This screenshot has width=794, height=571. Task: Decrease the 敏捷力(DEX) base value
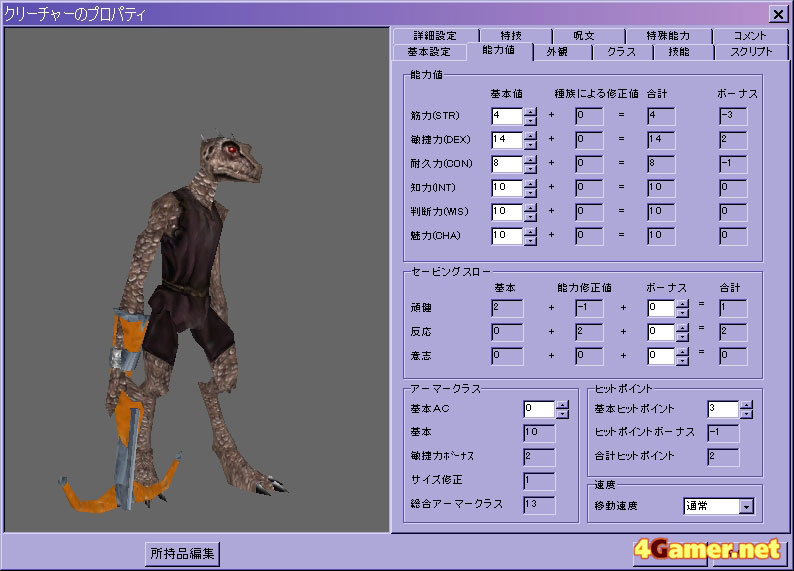530,145
